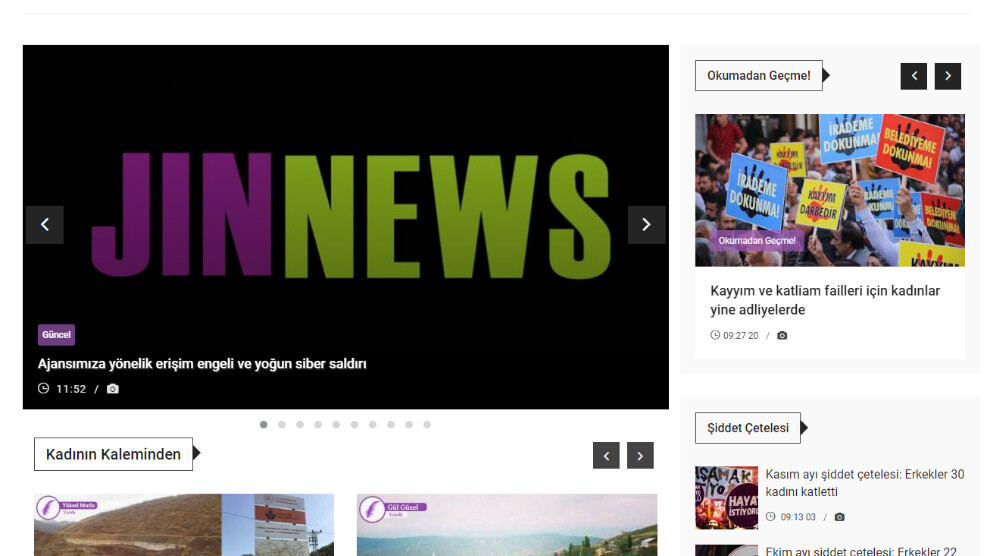The image size is (990, 556).
Task: Open the Okumadan Geçme! section heading
Action: [x=759, y=76]
